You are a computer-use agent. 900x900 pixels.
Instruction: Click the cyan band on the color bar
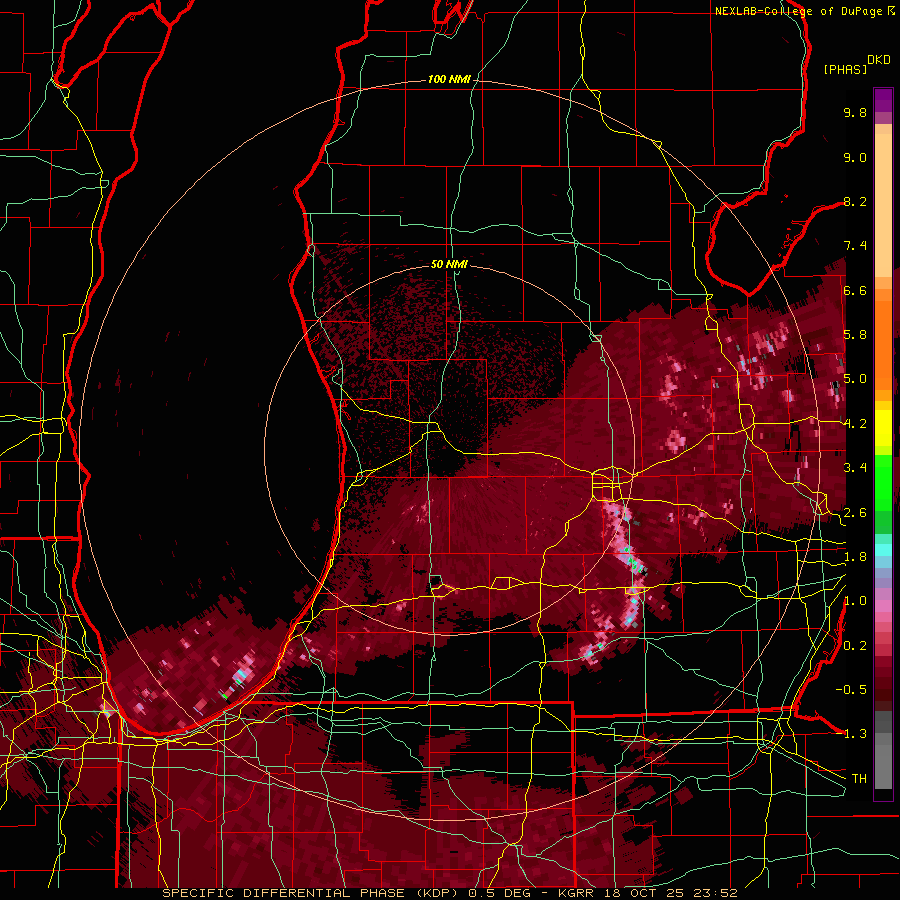[883, 549]
